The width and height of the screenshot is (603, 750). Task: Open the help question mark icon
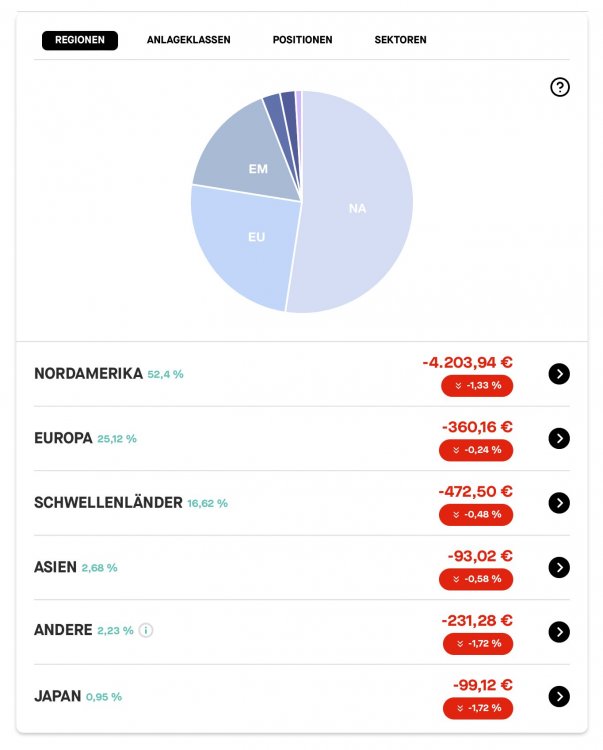(x=560, y=87)
